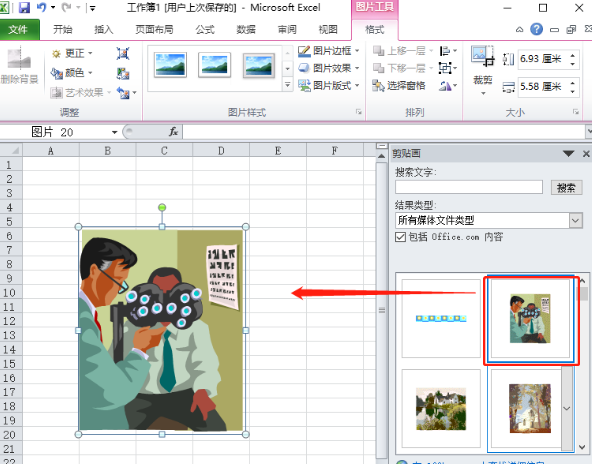This screenshot has width=592, height=464.
Task: Select the lakeside house clip art thumbnail
Action: 441,409
